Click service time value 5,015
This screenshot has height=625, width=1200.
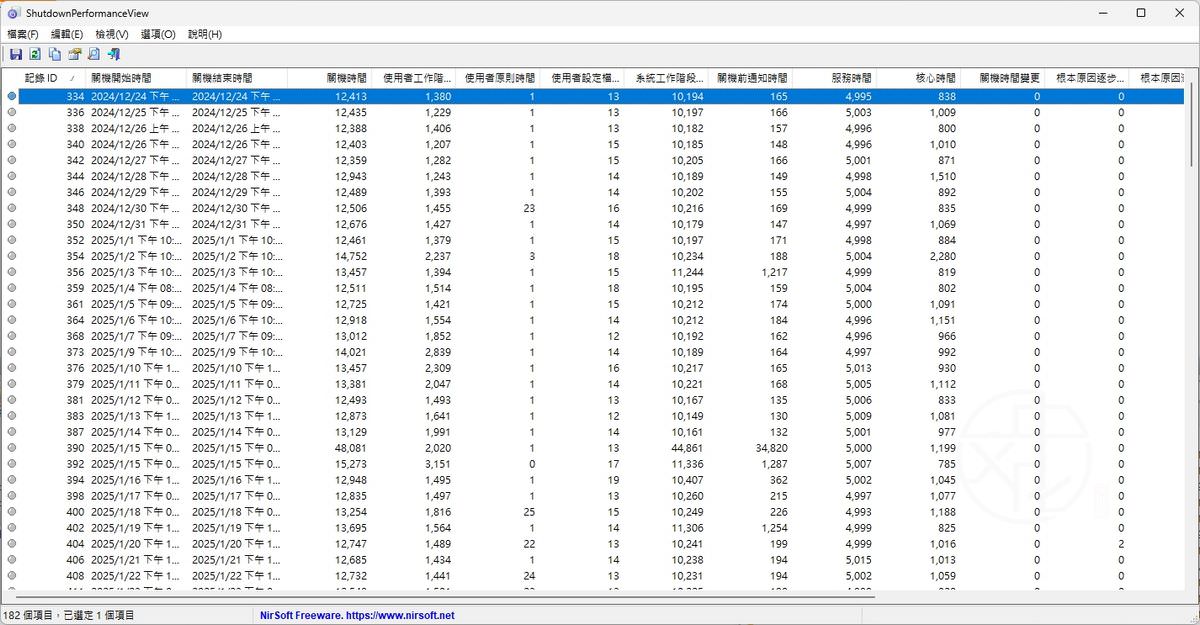click(857, 560)
